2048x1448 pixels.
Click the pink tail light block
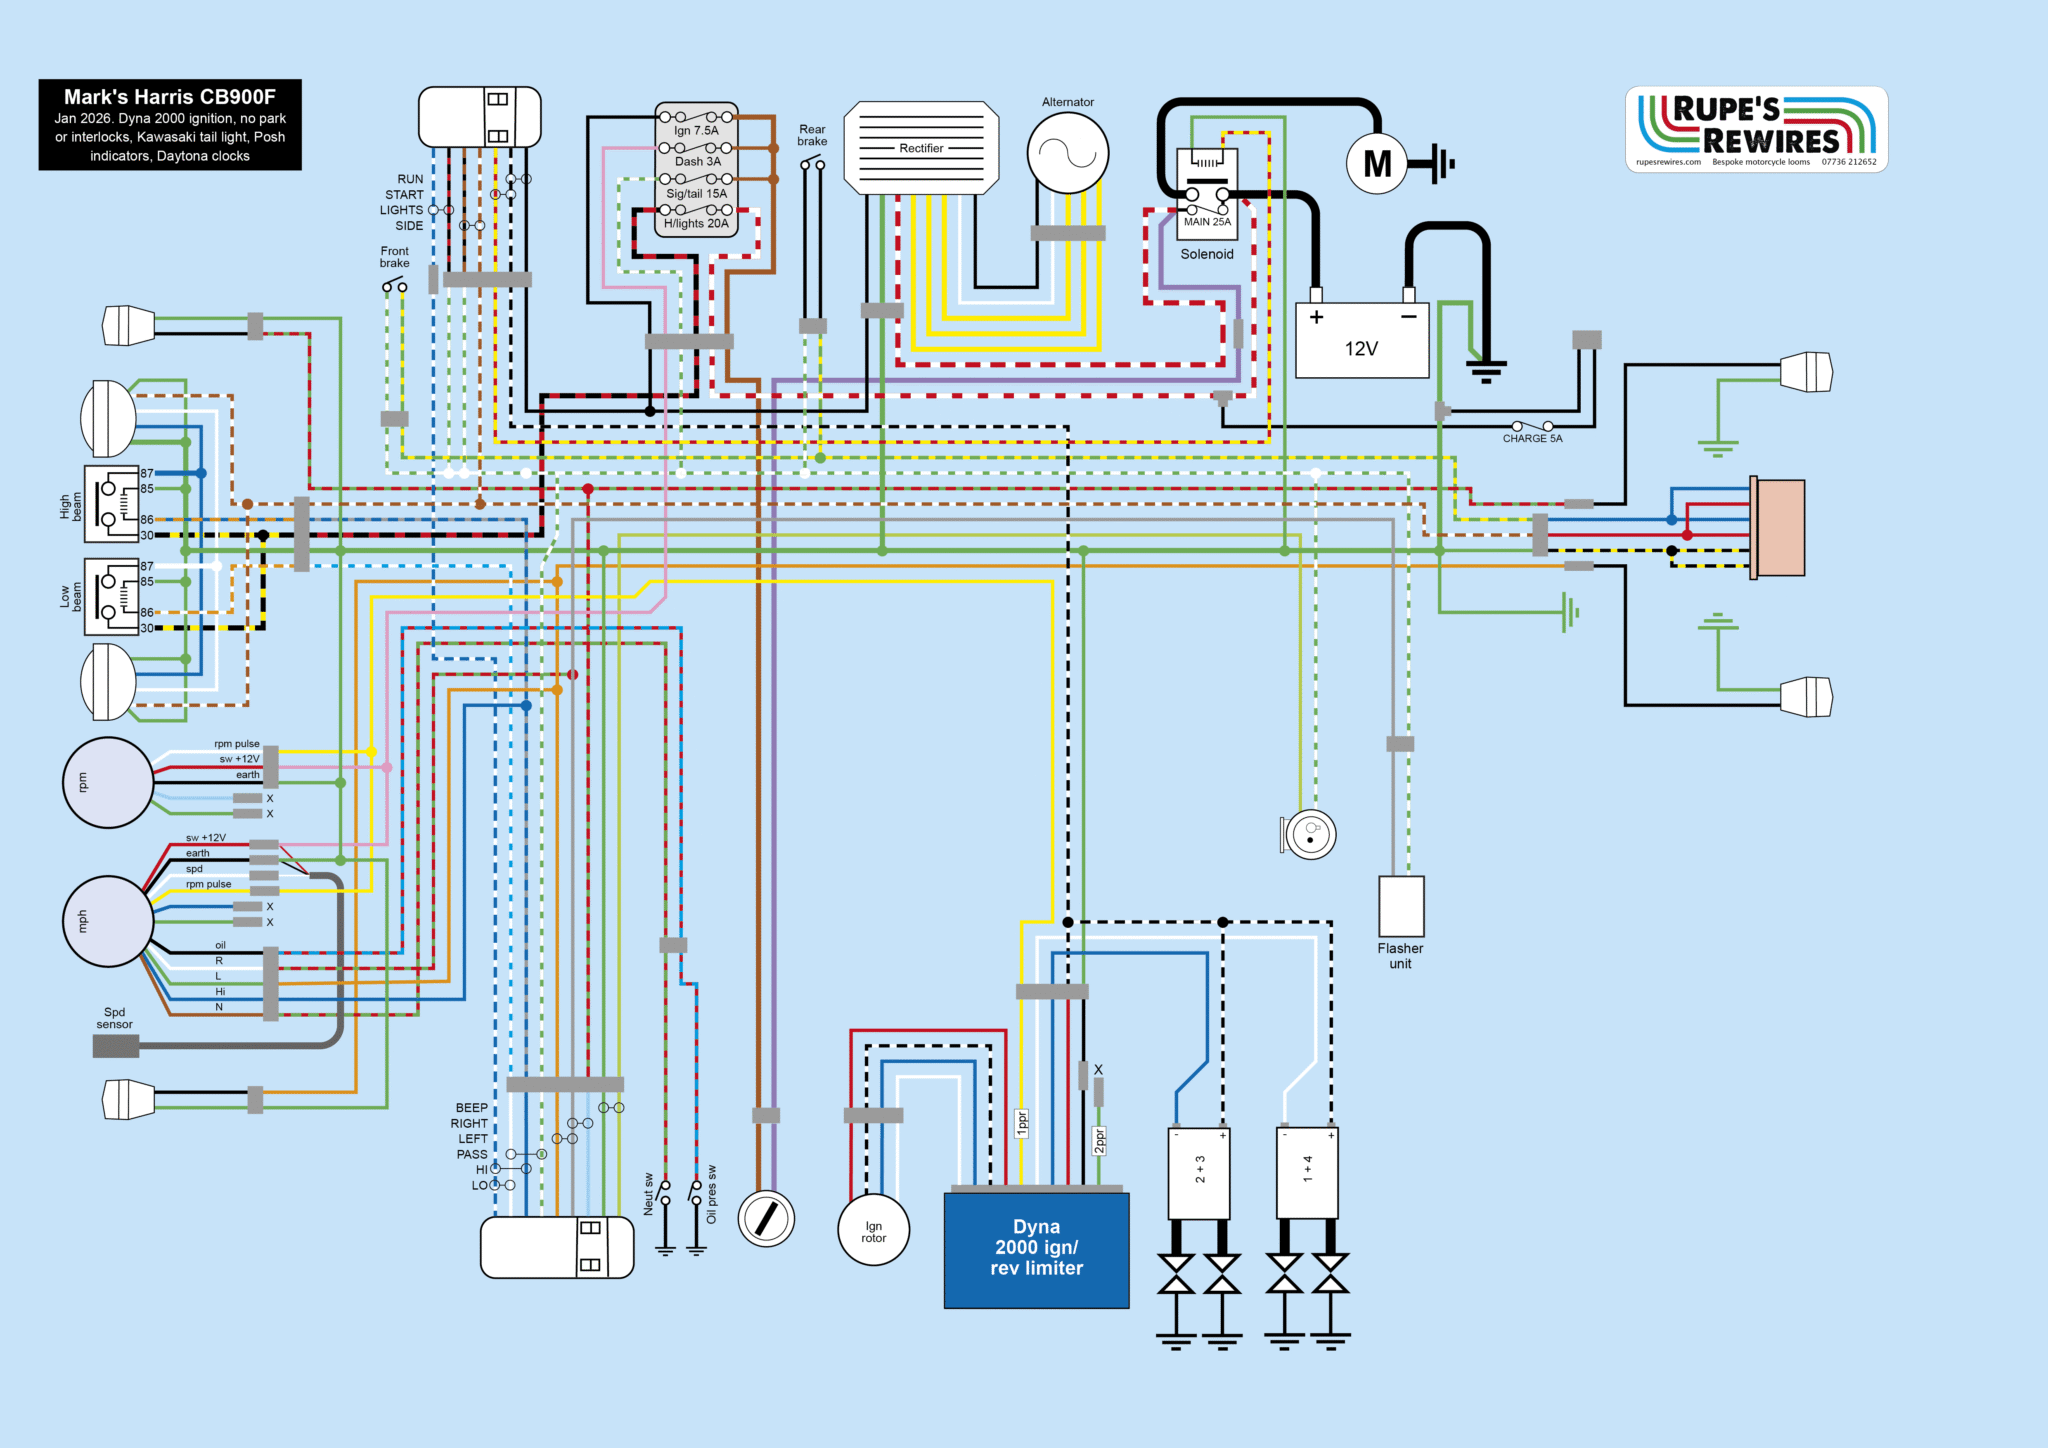[1781, 528]
